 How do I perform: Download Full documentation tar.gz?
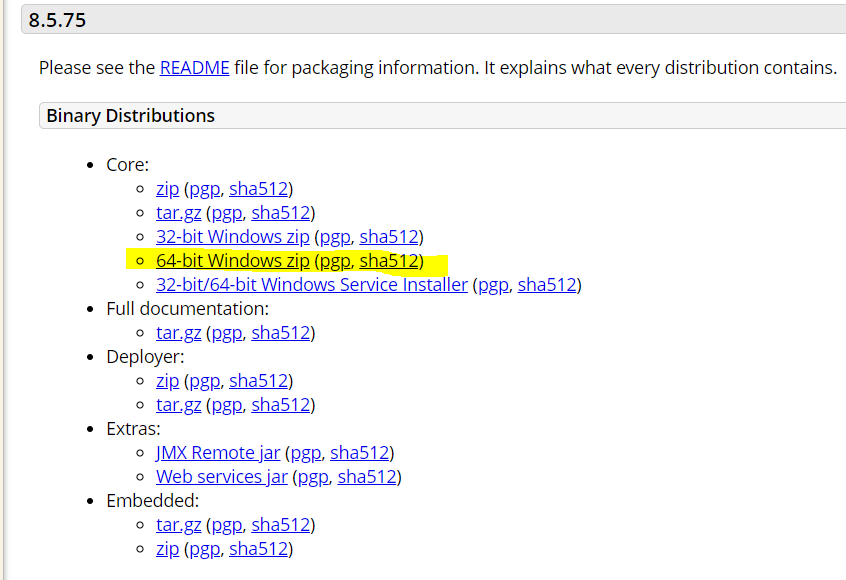click(x=179, y=333)
